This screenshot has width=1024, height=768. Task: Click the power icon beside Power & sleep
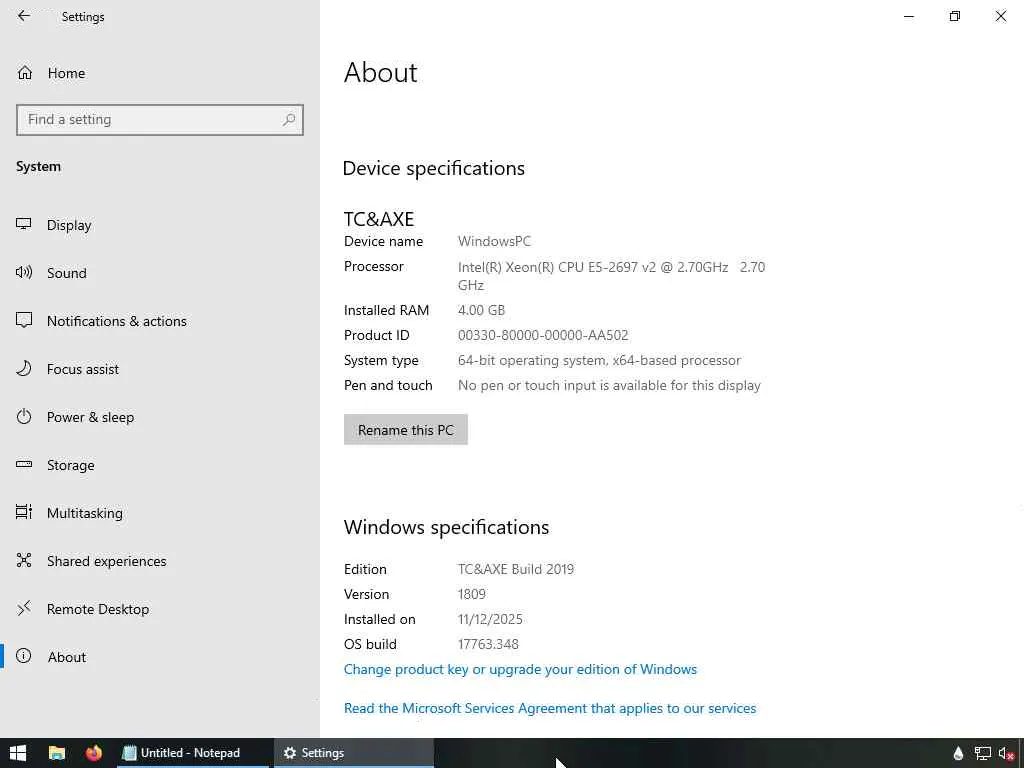tap(24, 417)
